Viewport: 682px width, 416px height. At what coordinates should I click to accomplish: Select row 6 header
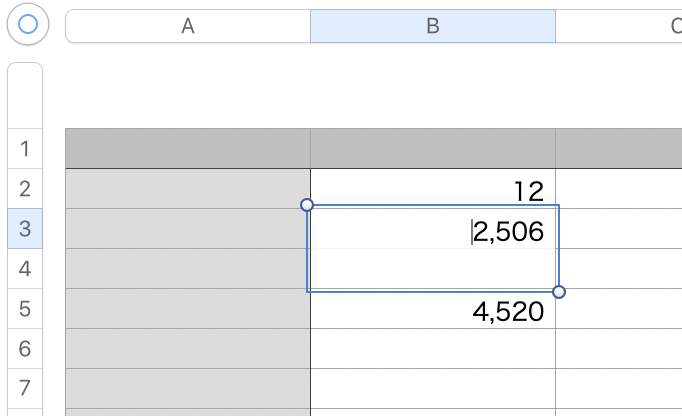point(25,349)
